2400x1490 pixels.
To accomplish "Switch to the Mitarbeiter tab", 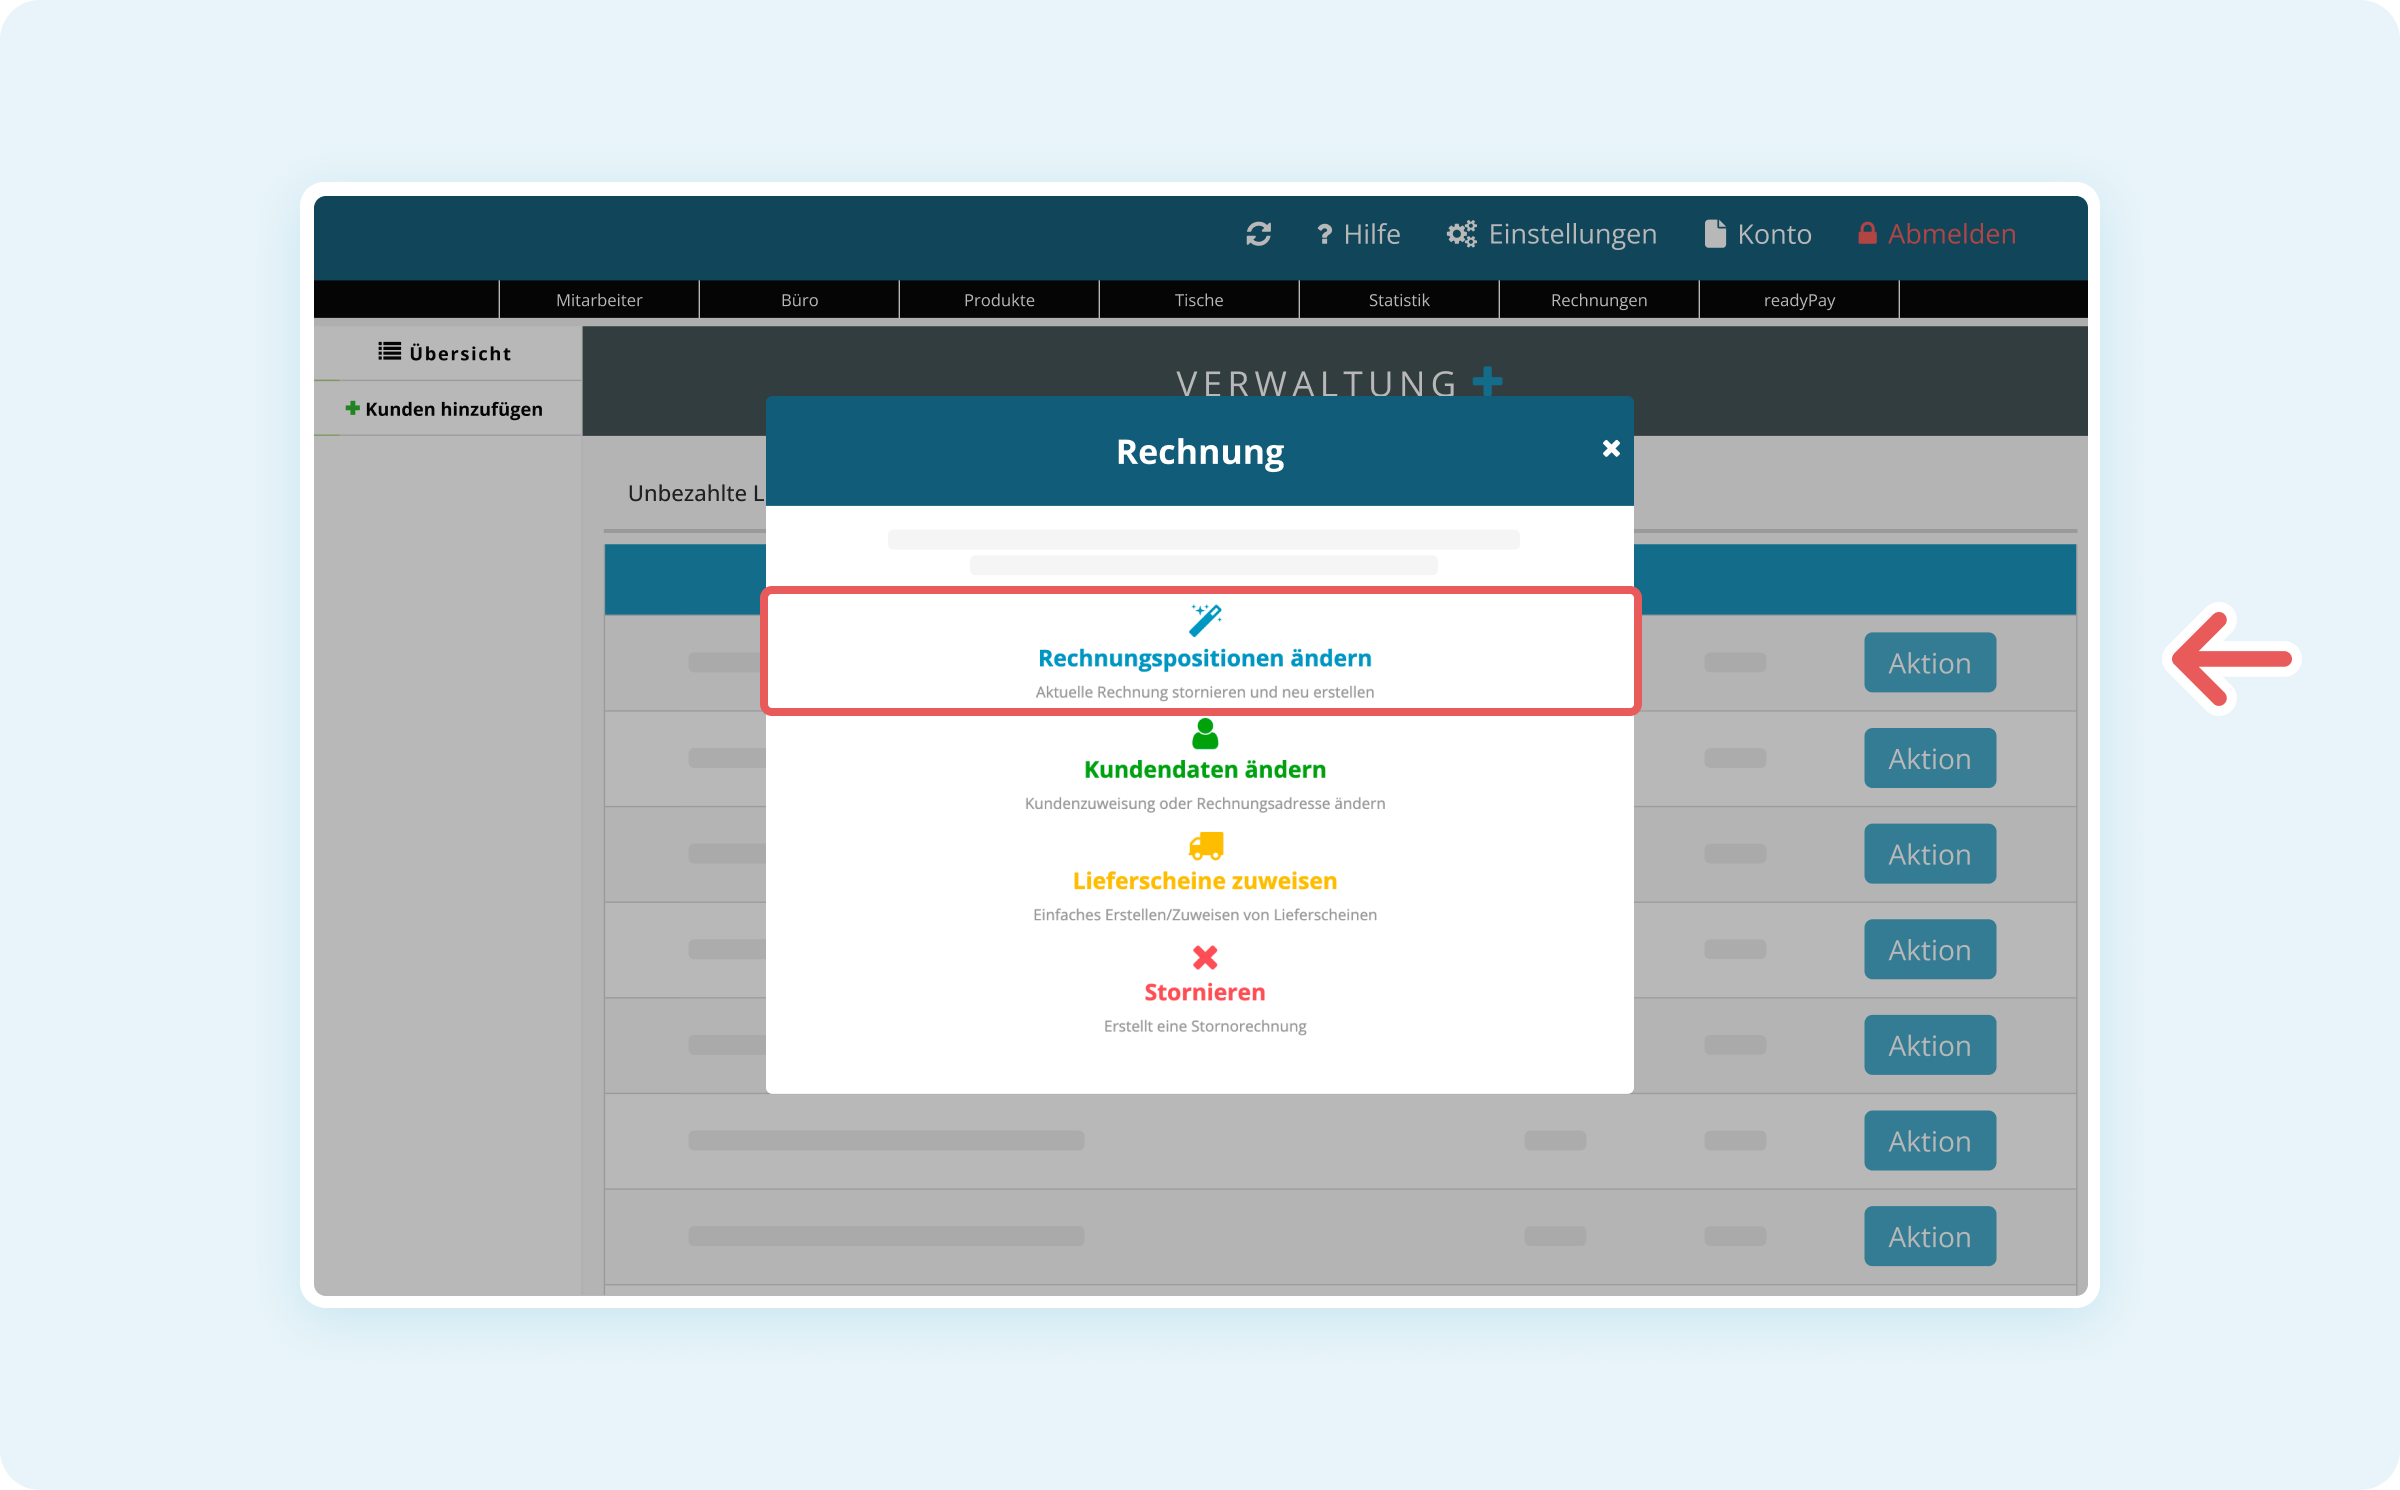I will pos(599,300).
